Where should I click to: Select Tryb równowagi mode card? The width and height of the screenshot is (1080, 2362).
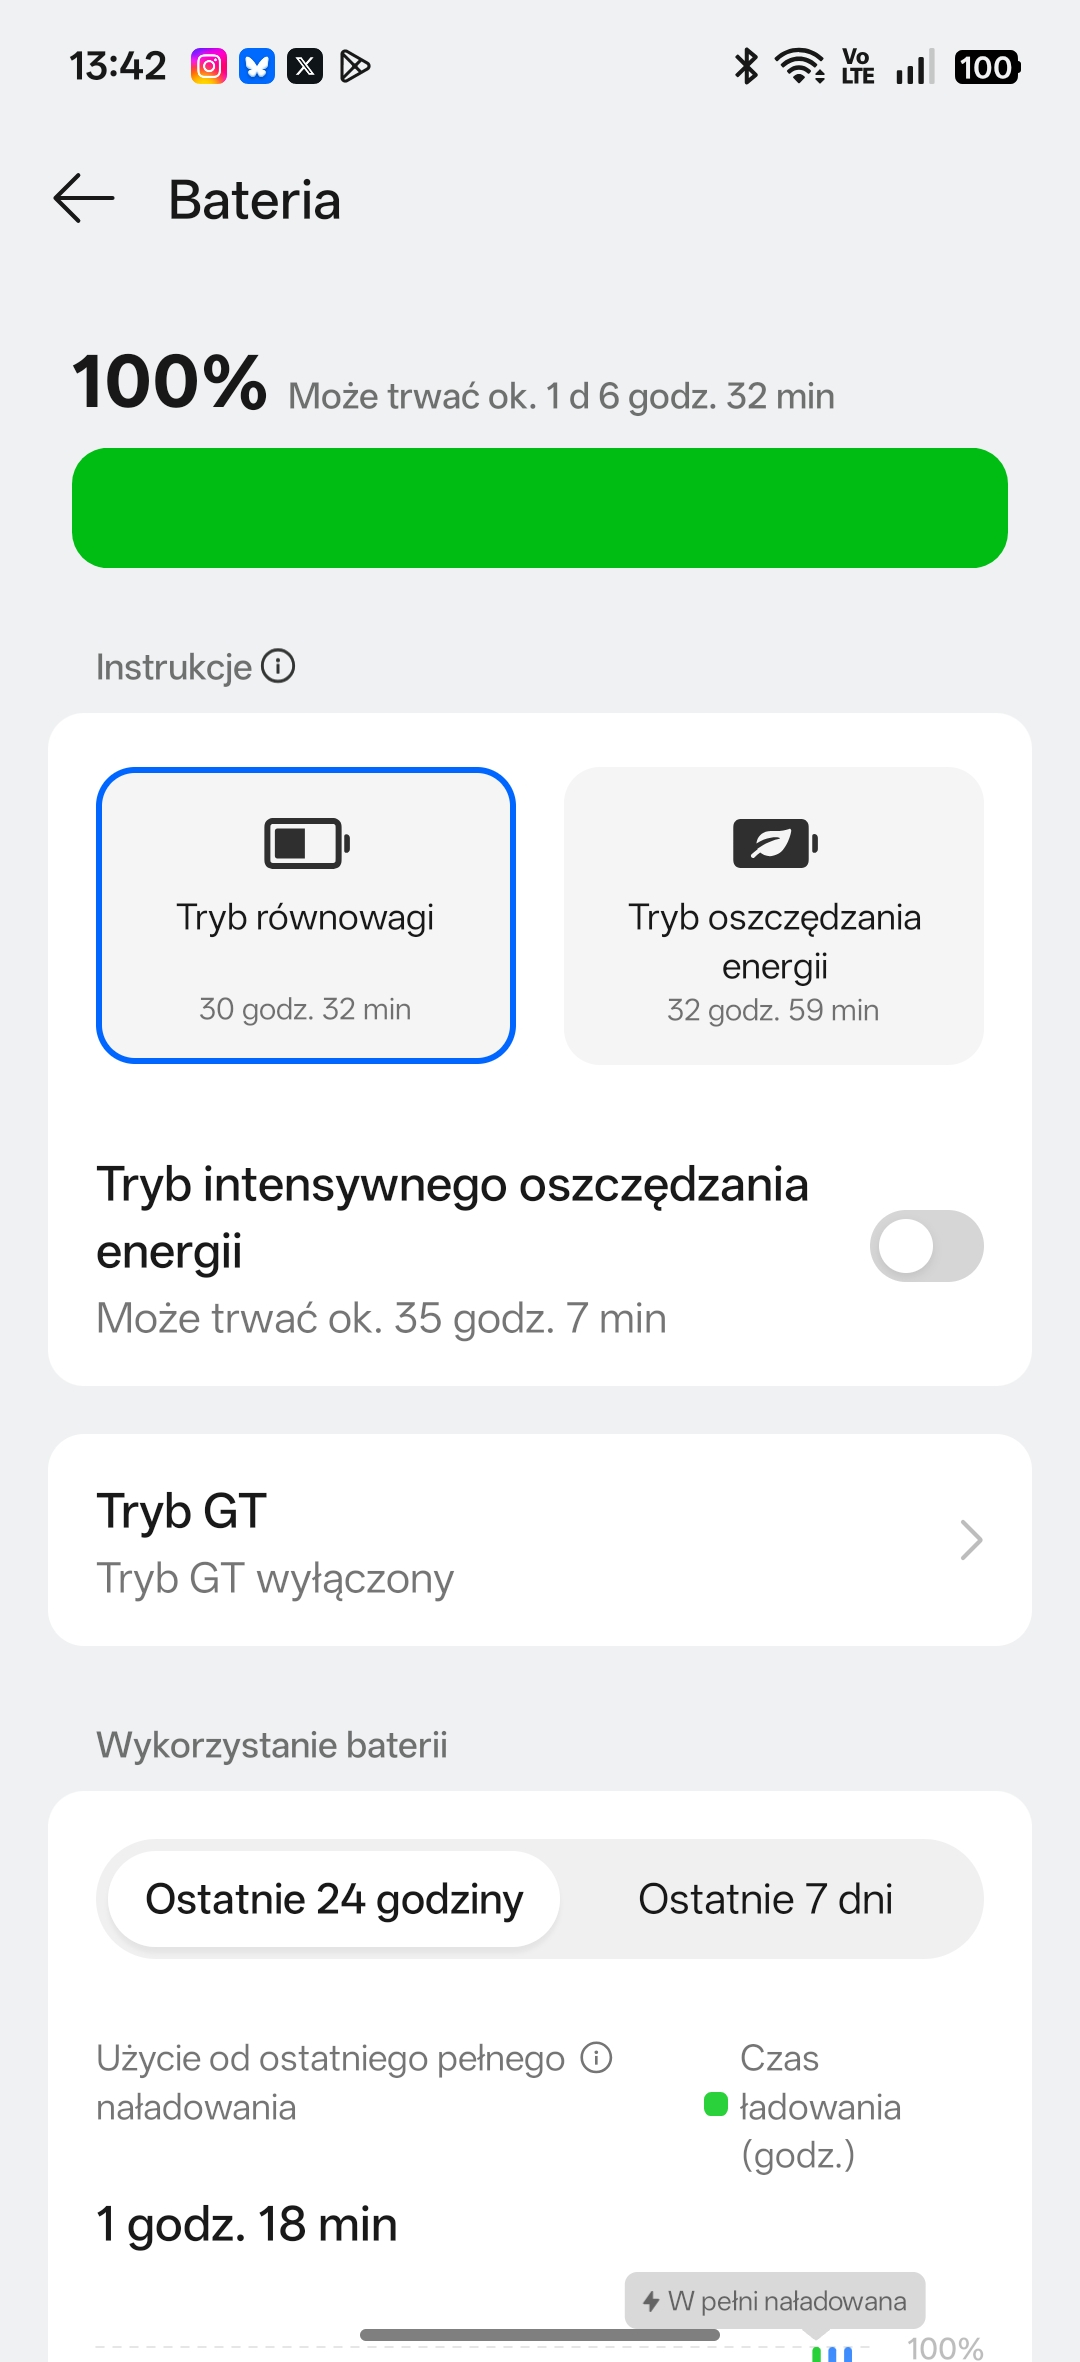306,915
